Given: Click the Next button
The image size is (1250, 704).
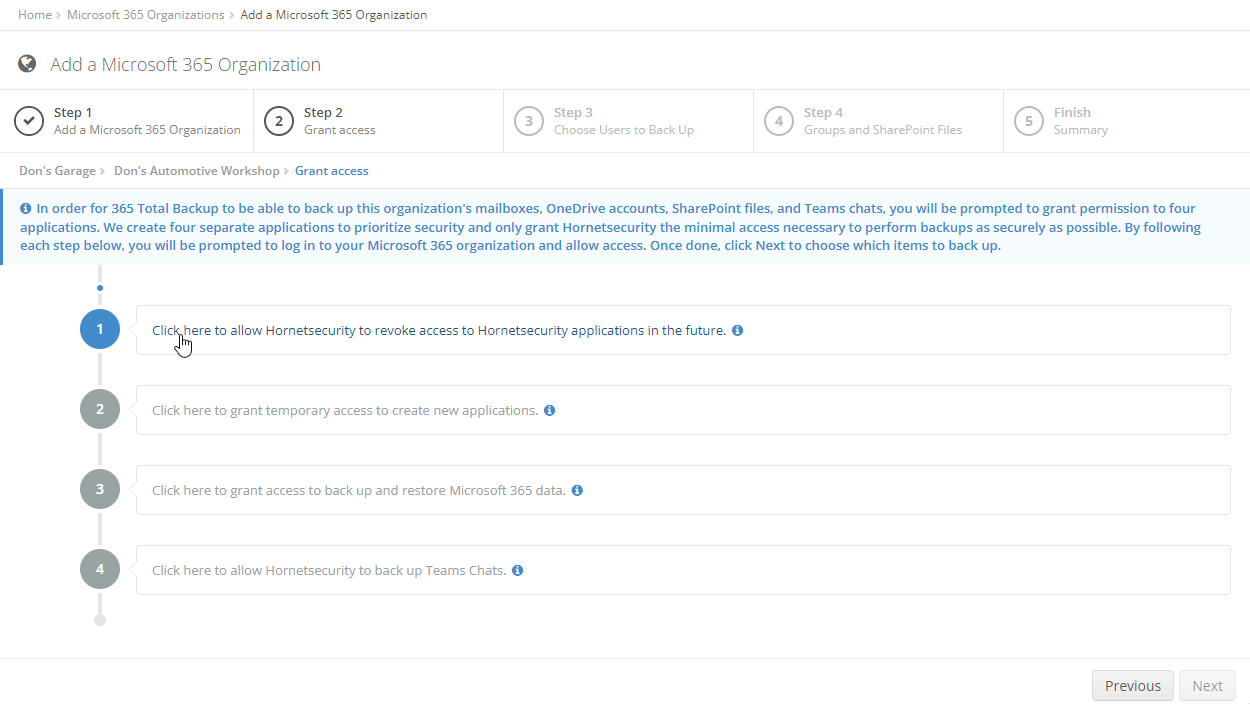Looking at the screenshot, I should click(x=1207, y=685).
